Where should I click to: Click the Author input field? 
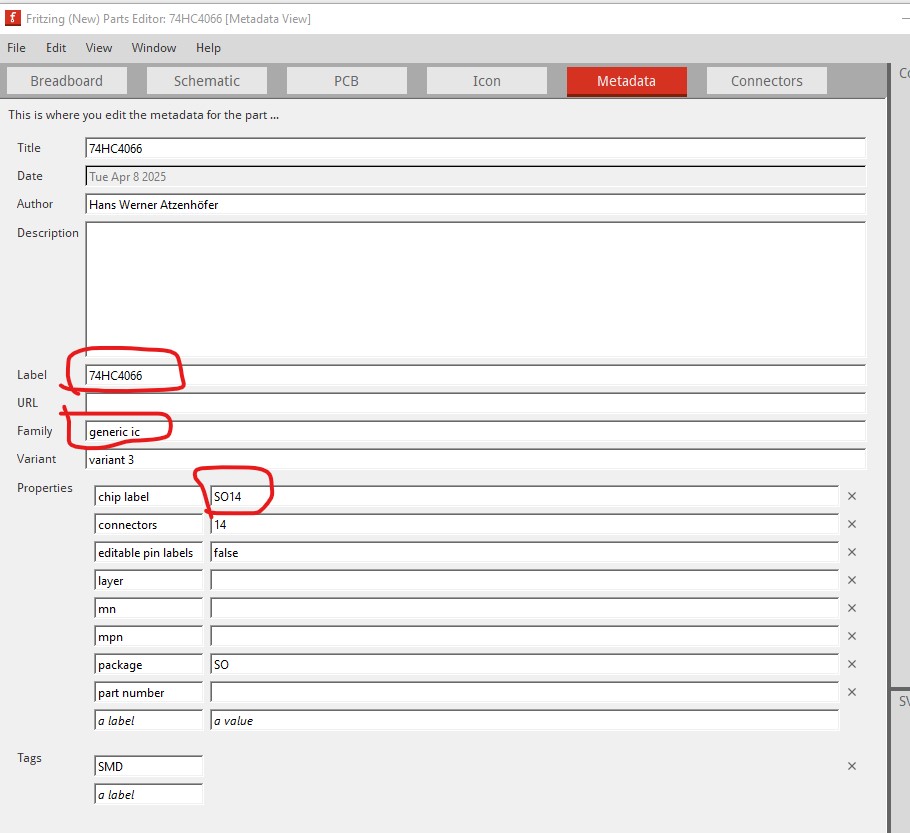[x=475, y=204]
